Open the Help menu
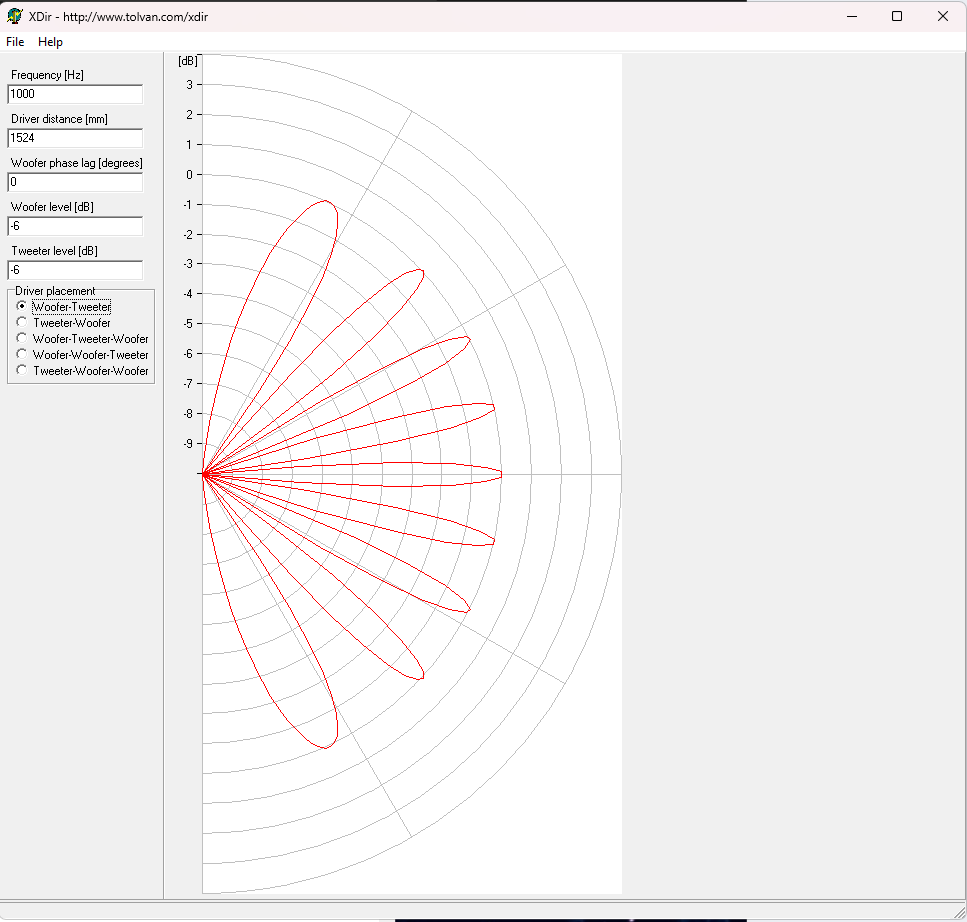Viewport: 967px width, 922px height. coord(50,42)
